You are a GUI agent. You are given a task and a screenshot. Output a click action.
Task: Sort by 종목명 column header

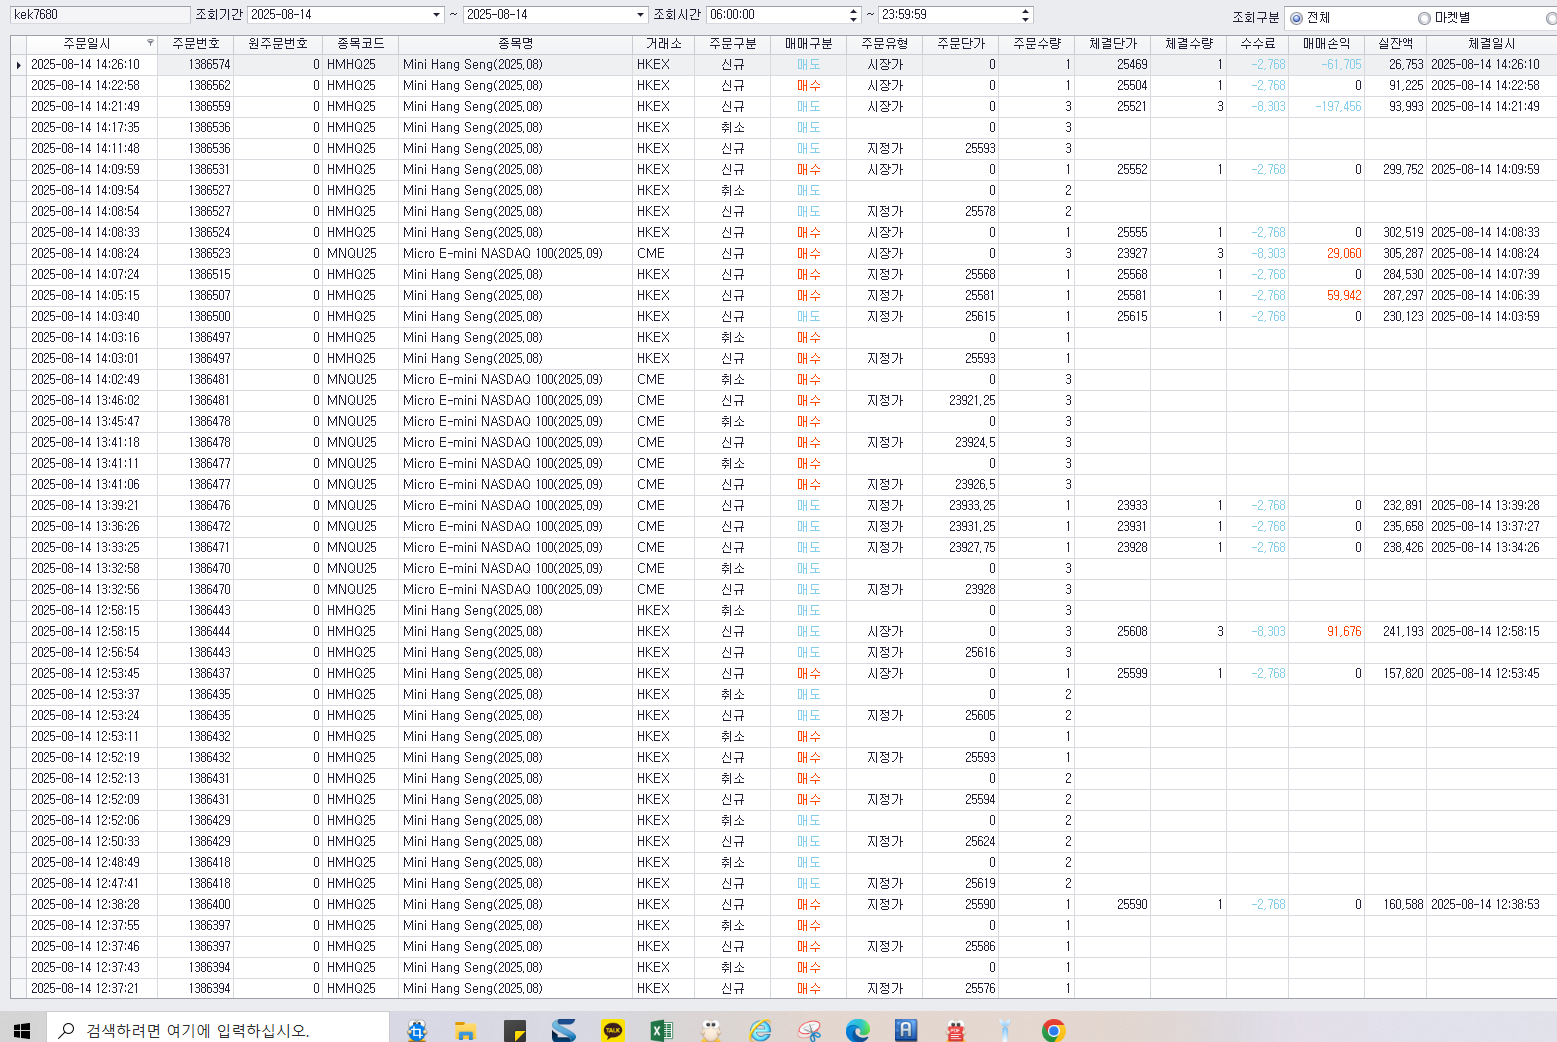pos(515,43)
